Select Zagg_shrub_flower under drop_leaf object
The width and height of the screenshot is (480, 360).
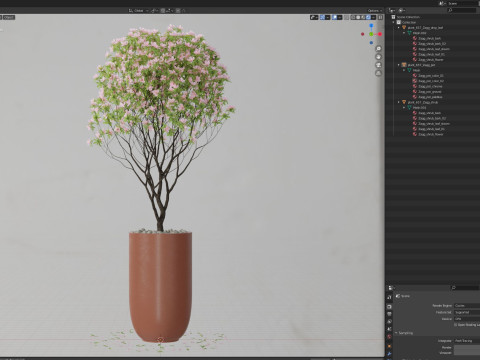[431, 60]
